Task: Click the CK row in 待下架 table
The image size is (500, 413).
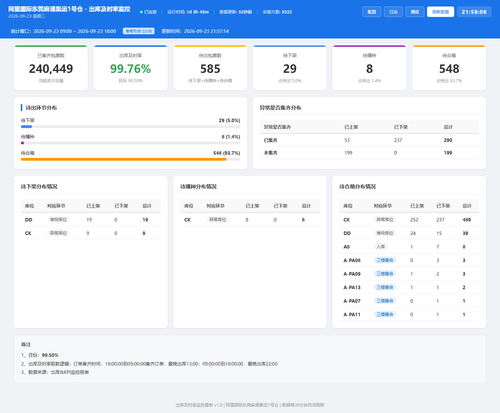Action: tap(91, 233)
